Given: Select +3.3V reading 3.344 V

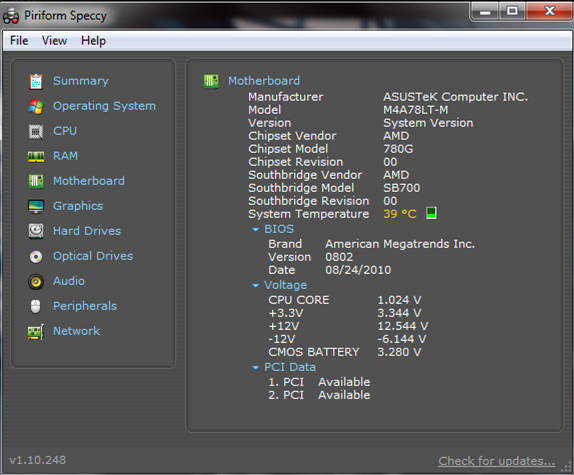Looking at the screenshot, I should pos(399,313).
